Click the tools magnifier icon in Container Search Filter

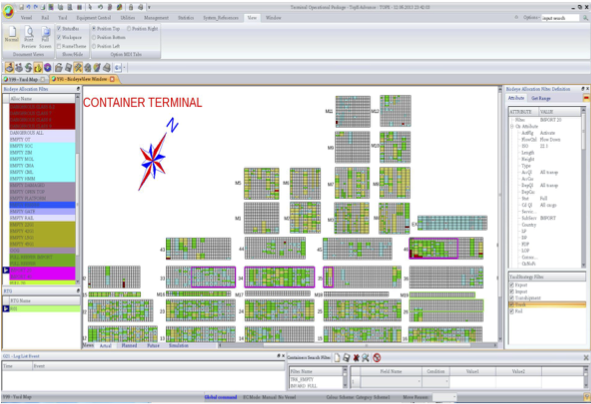click(365, 358)
